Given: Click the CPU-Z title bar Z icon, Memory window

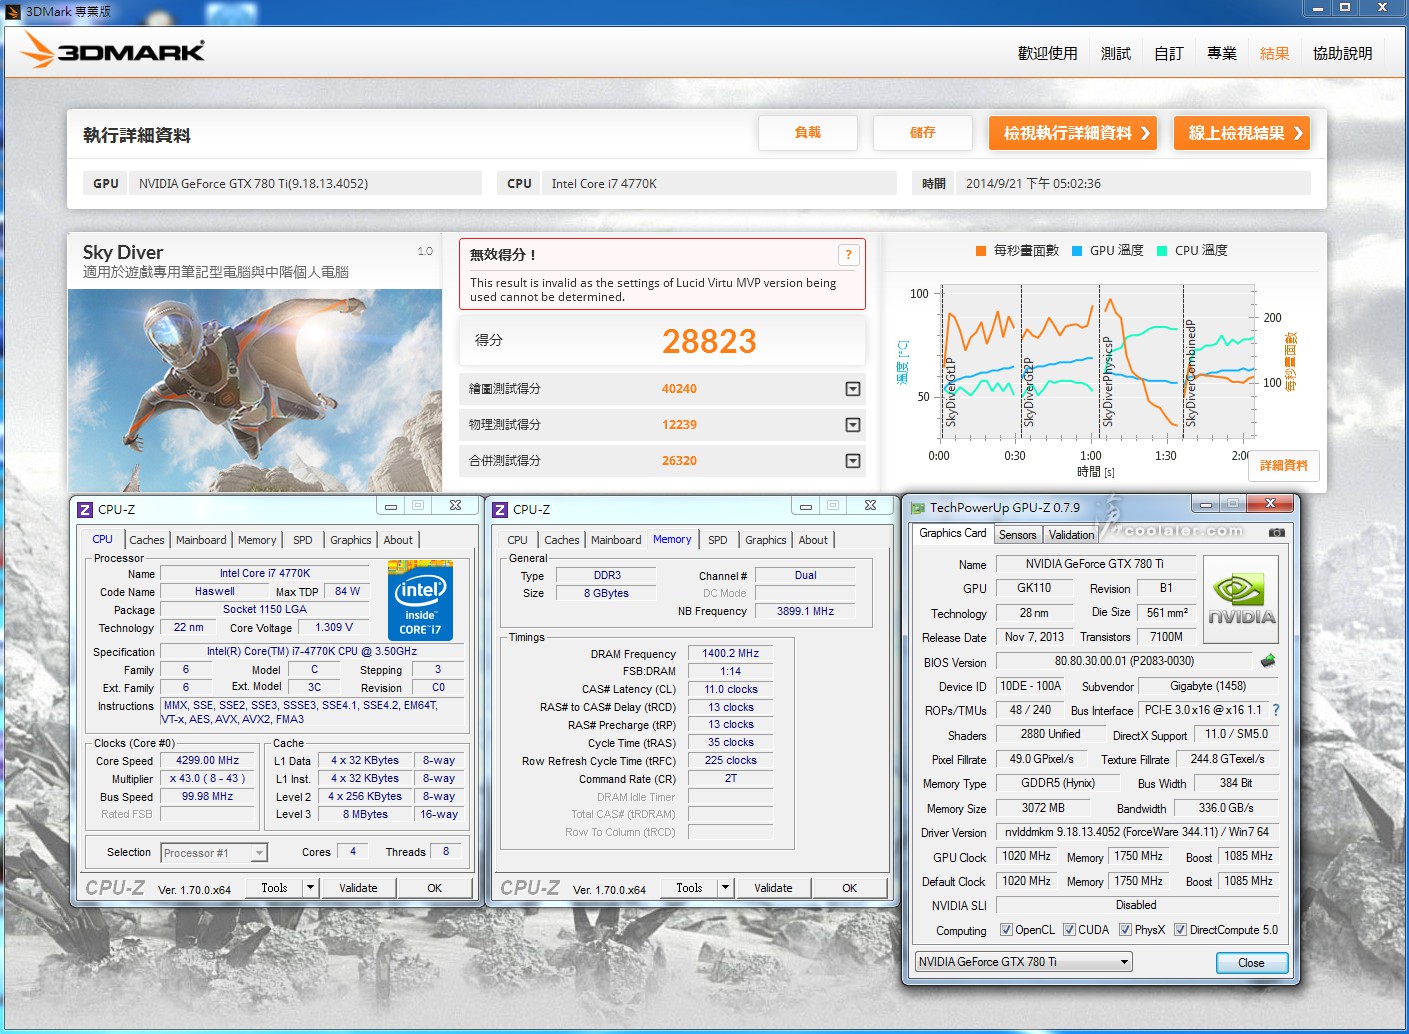Looking at the screenshot, I should tap(500, 509).
